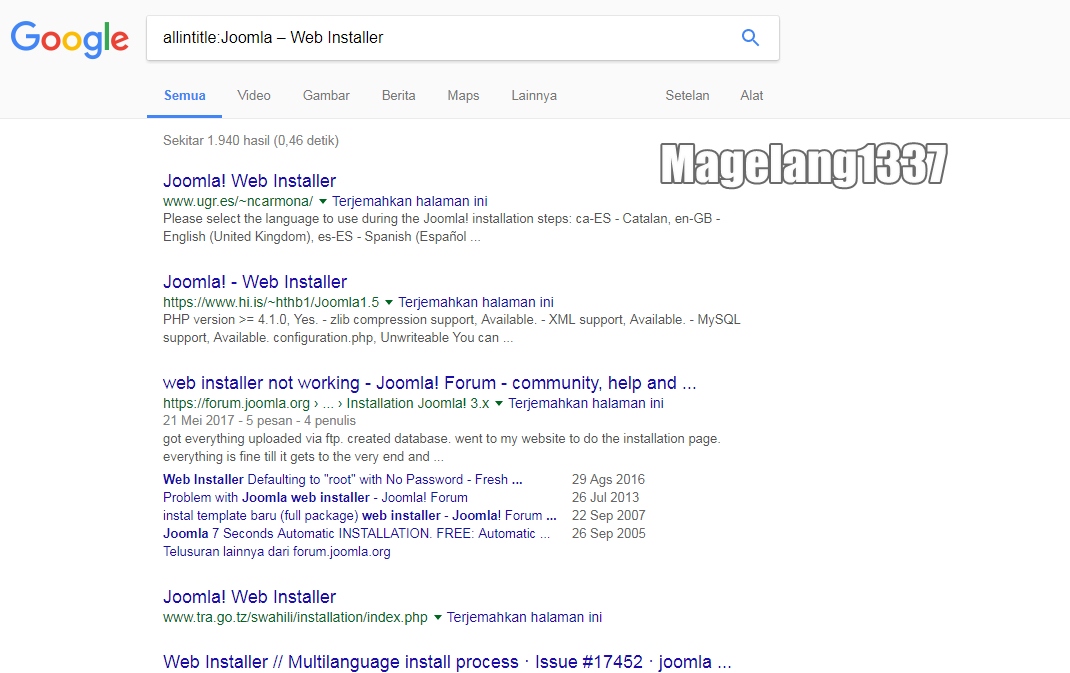Click the 'Sekitar 1.940 hasil' result count text
This screenshot has width=1070, height=673.
(x=250, y=141)
